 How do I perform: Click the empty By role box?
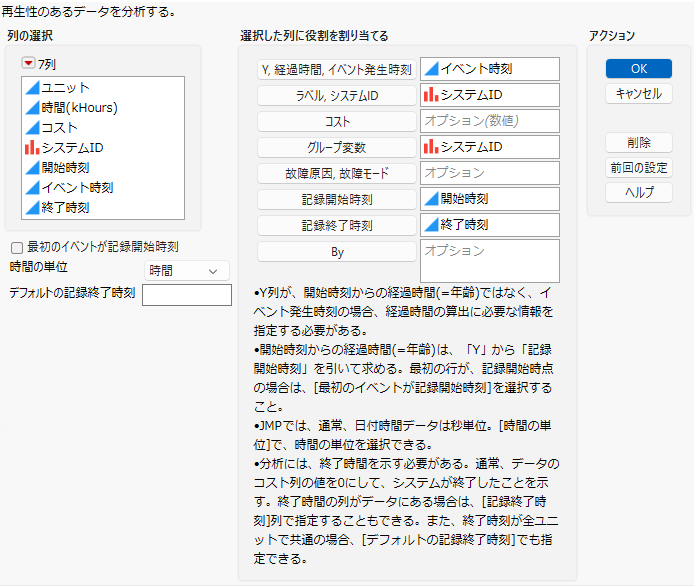[x=490, y=261]
